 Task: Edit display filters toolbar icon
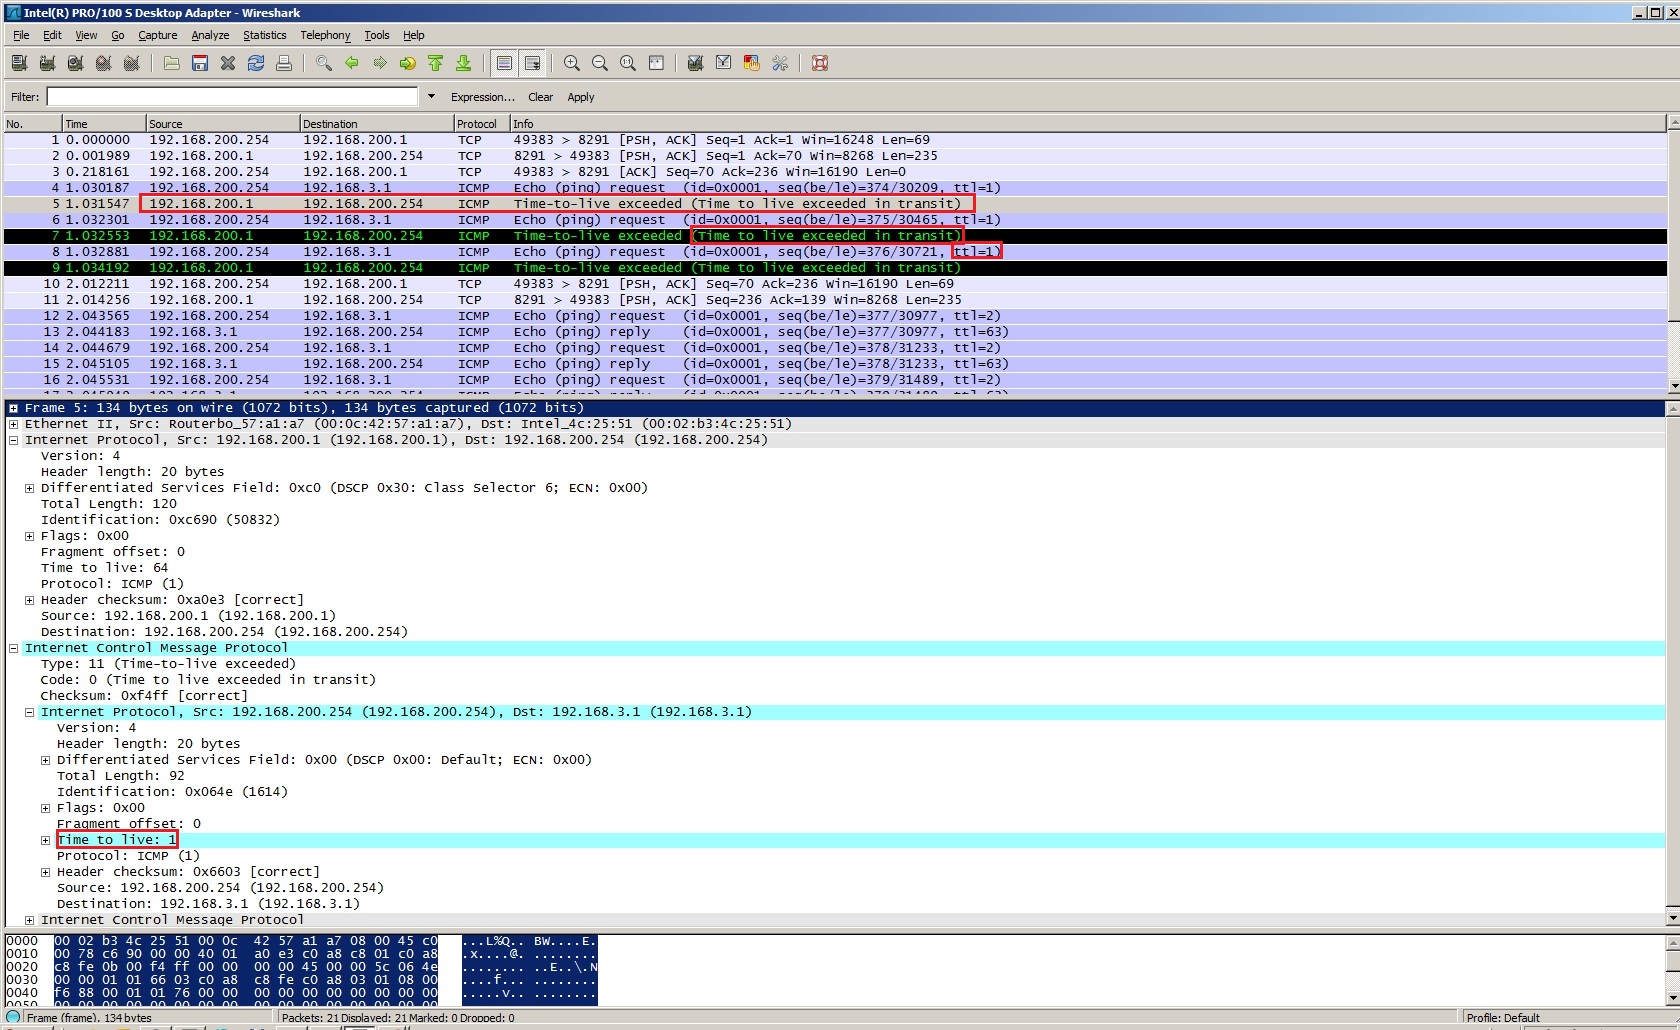tap(723, 63)
